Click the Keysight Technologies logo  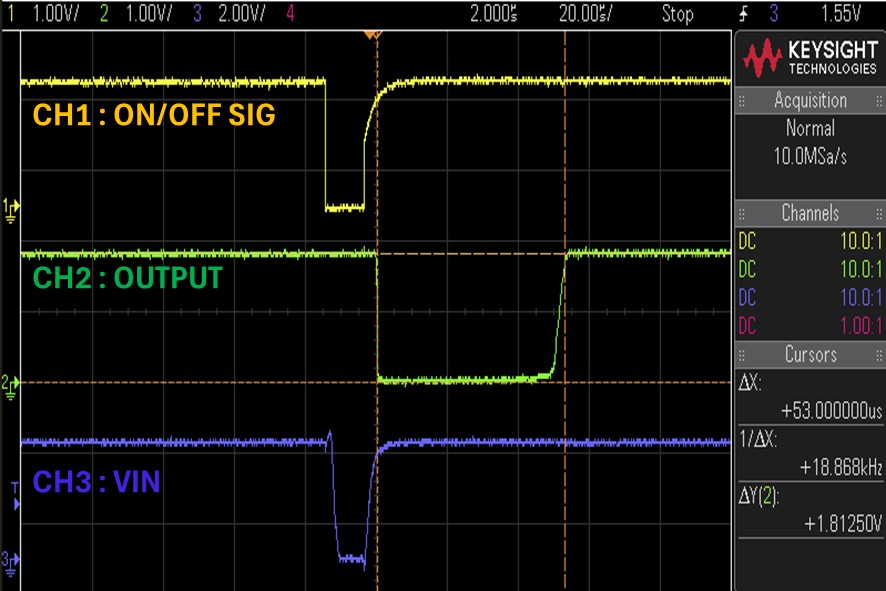click(810, 58)
